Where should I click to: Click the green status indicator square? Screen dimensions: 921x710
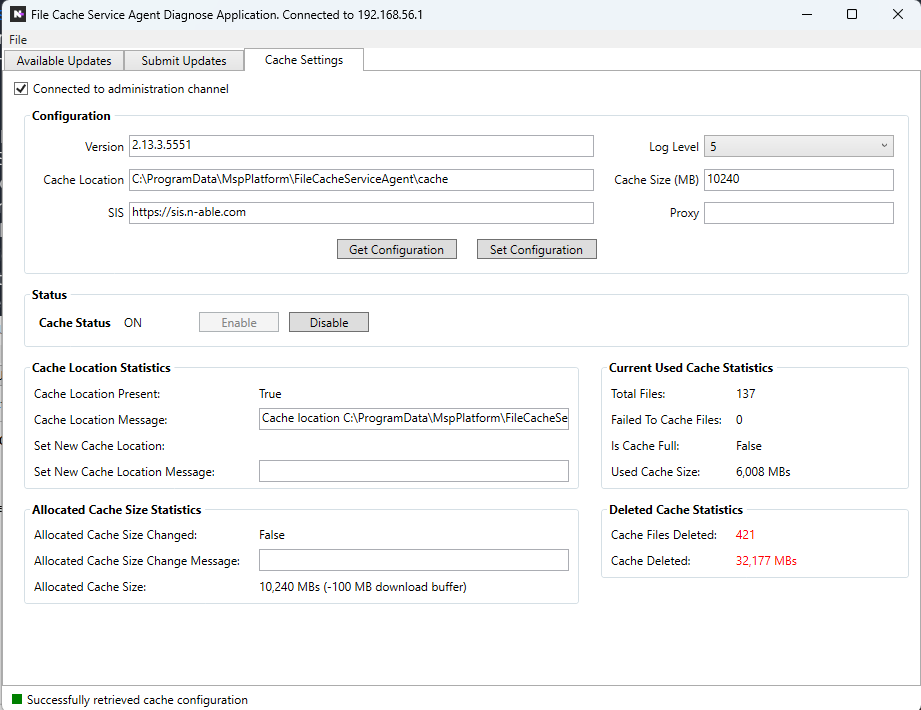(16, 699)
